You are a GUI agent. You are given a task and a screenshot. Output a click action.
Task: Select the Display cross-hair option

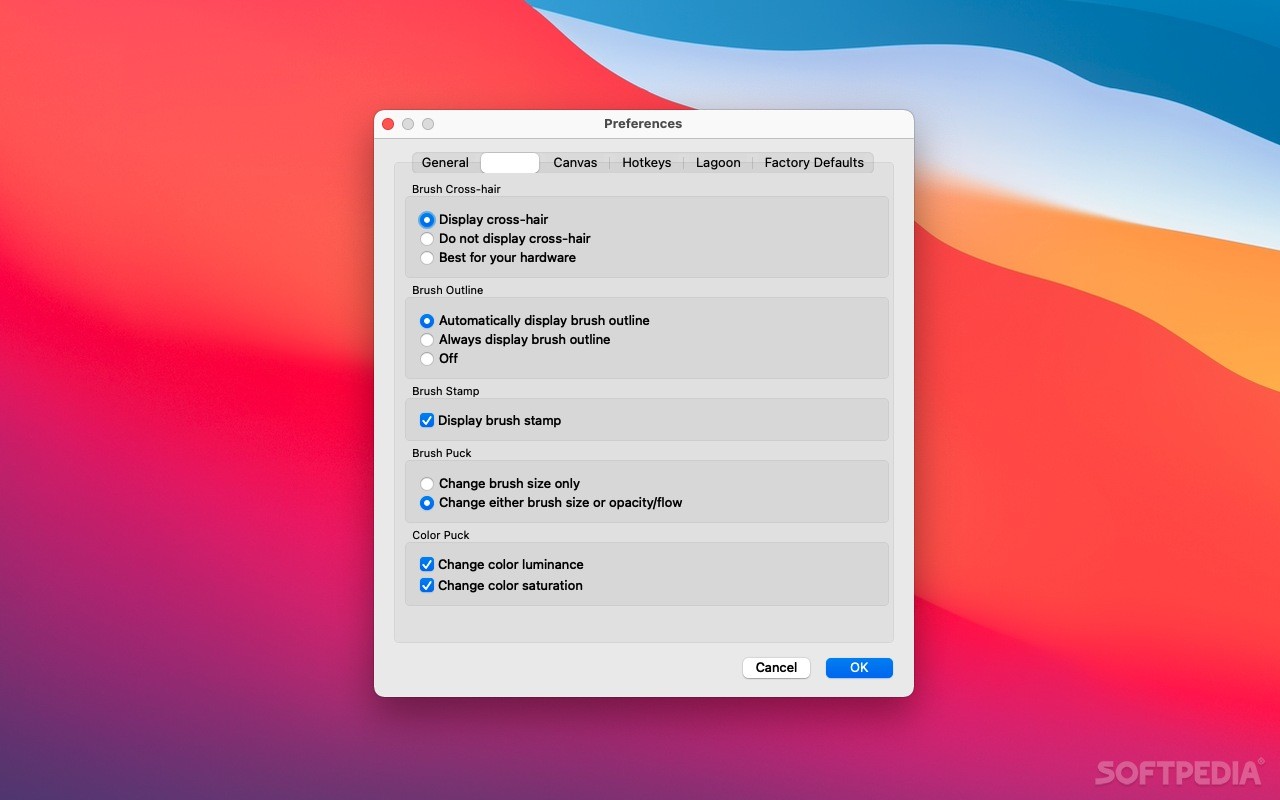point(427,220)
